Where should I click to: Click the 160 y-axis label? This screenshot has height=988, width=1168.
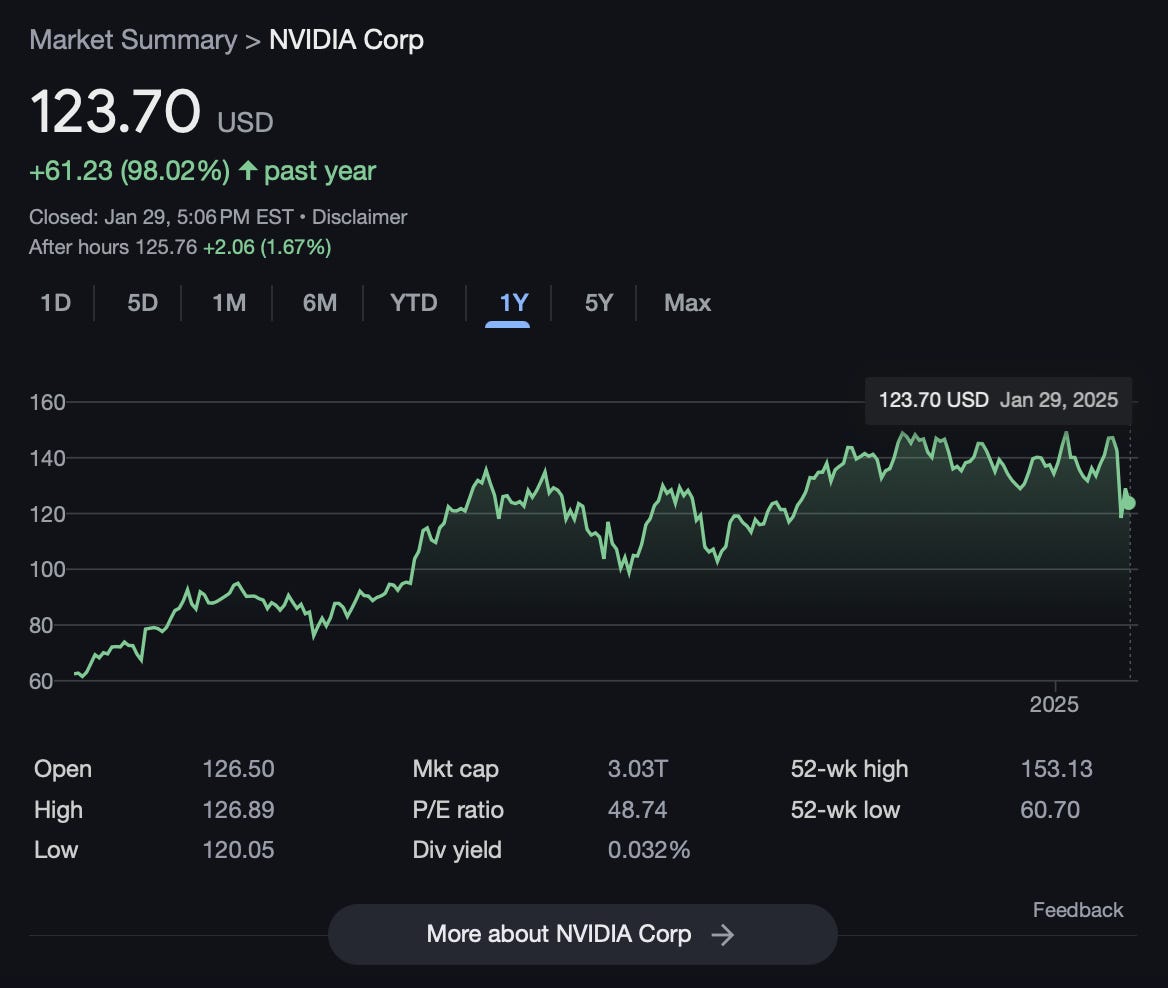[x=48, y=402]
